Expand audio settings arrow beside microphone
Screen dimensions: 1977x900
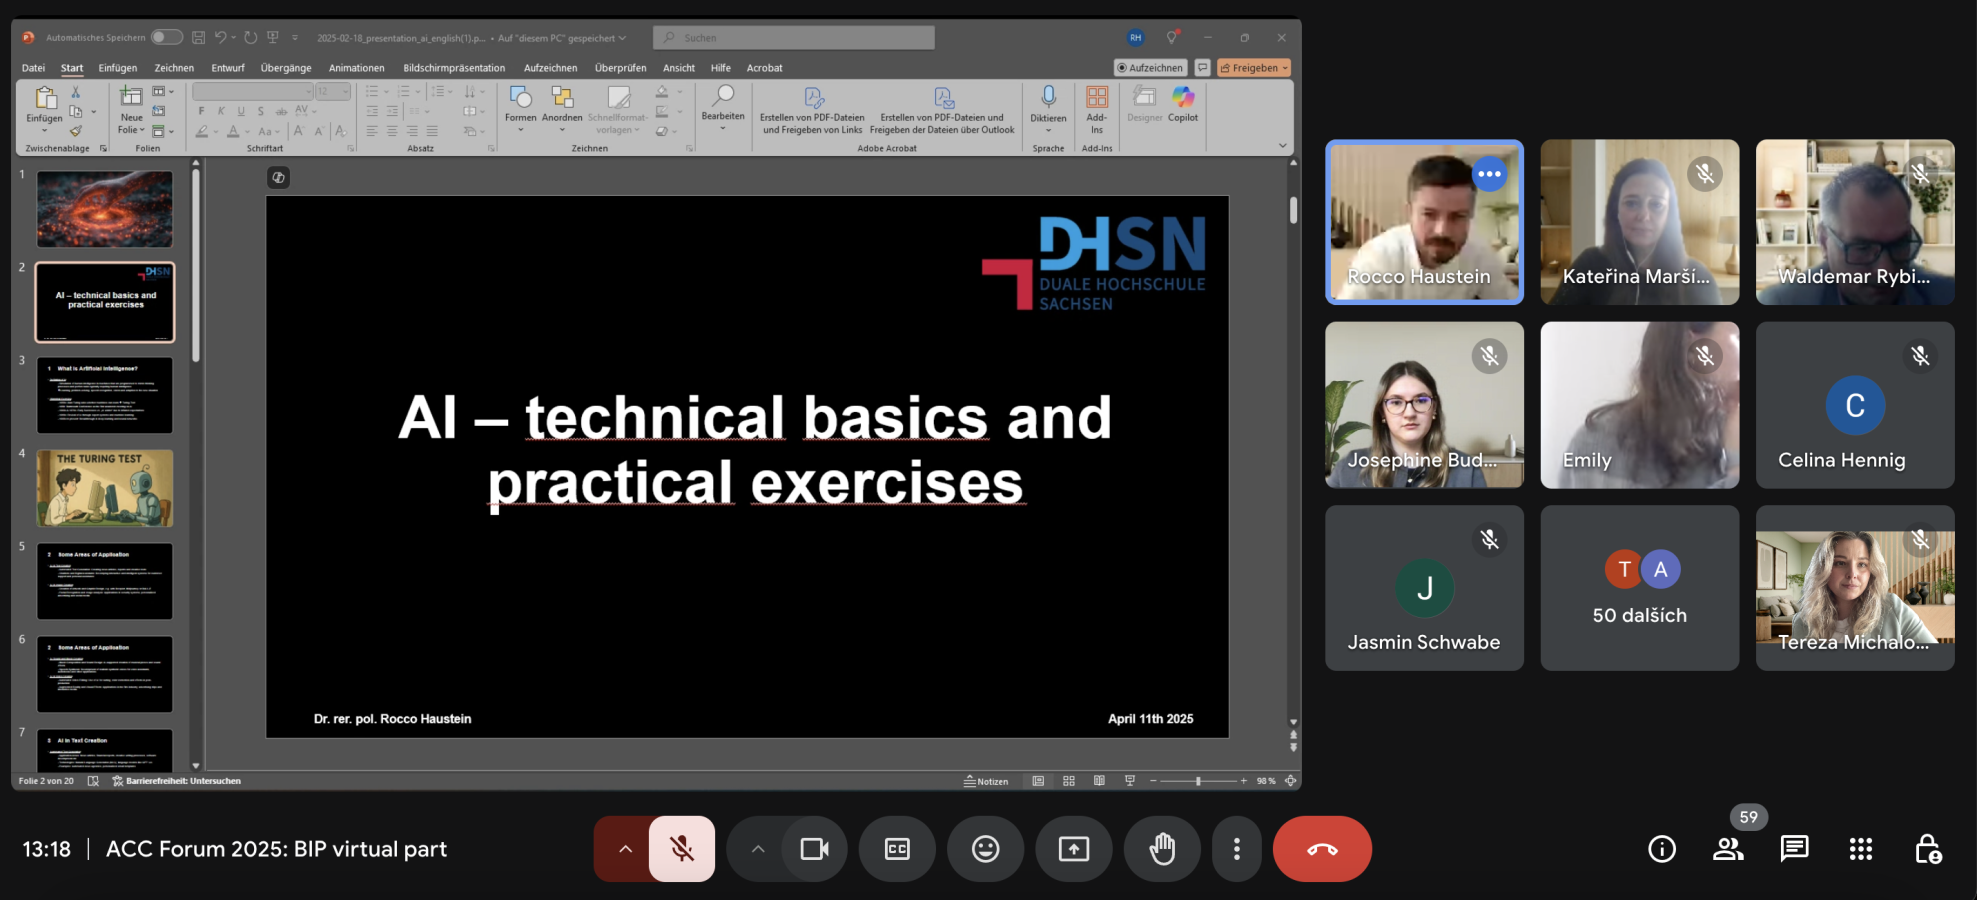pyautogui.click(x=625, y=849)
